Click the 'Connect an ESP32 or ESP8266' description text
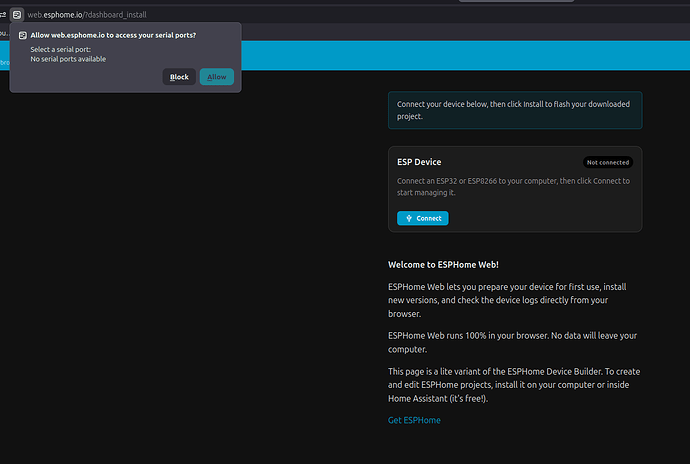Screen dimensions: 690x464 point(513,187)
